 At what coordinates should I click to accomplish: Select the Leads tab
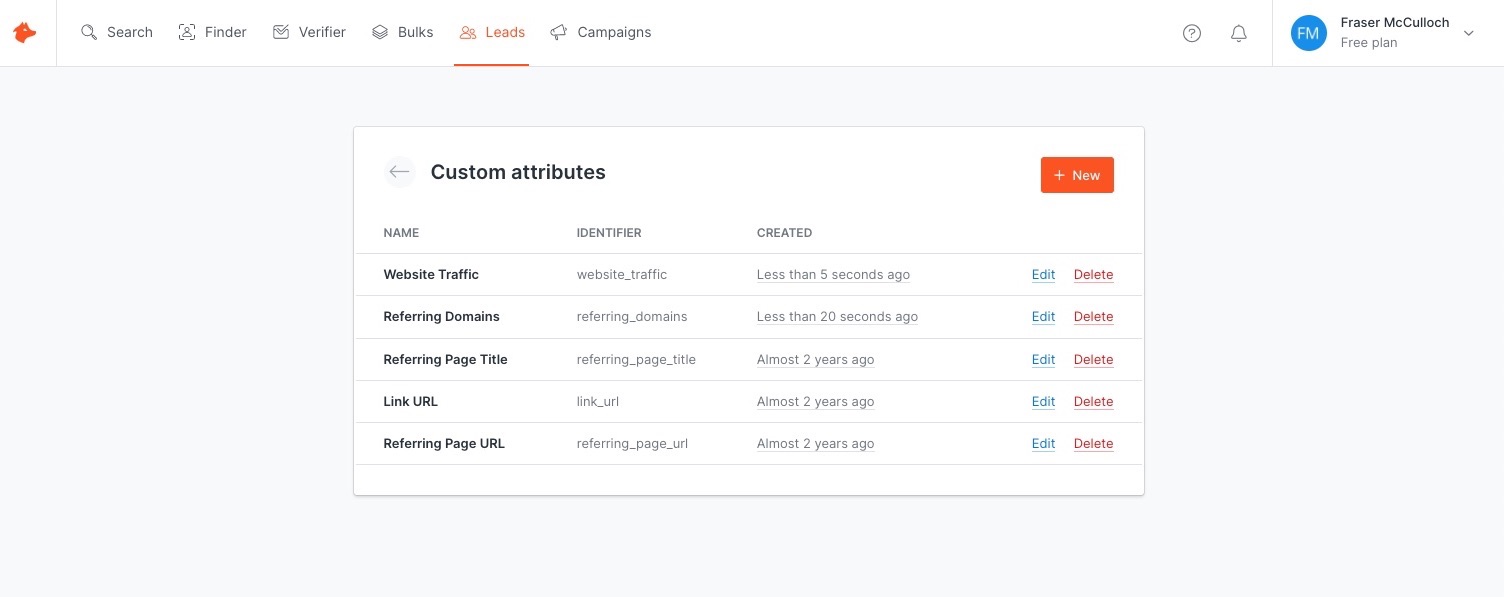[492, 32]
